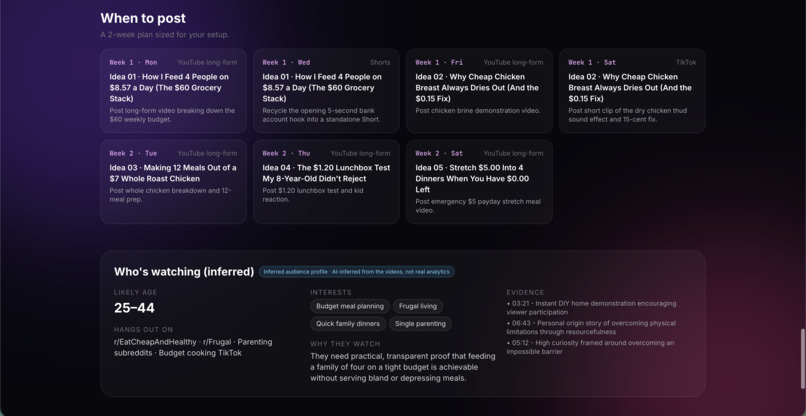806x416 pixels.
Task: Click the Inferred audience profile badge
Action: [356, 272]
